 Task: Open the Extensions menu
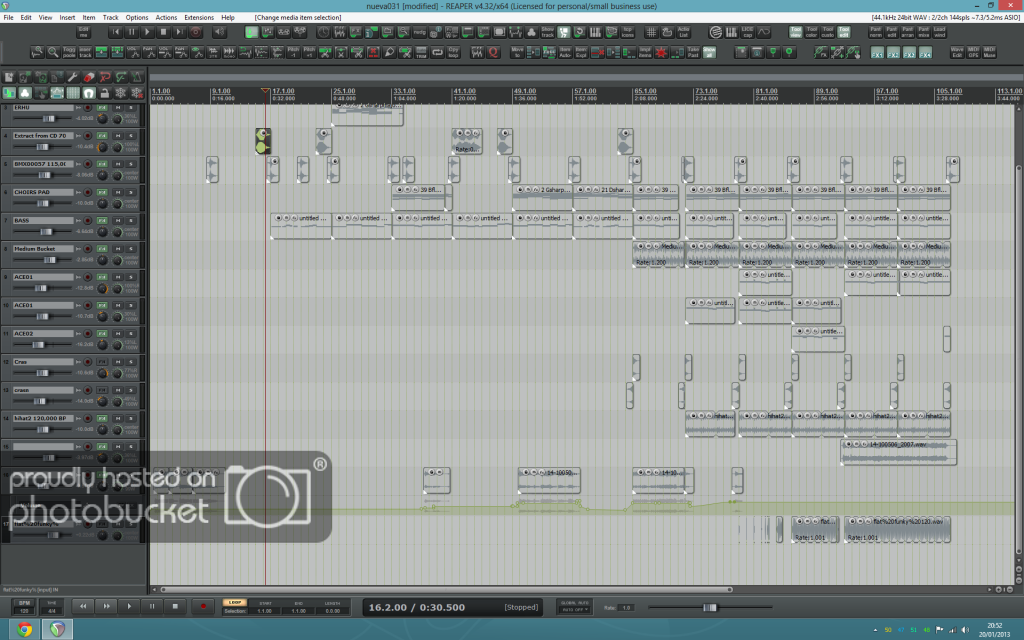coord(199,17)
